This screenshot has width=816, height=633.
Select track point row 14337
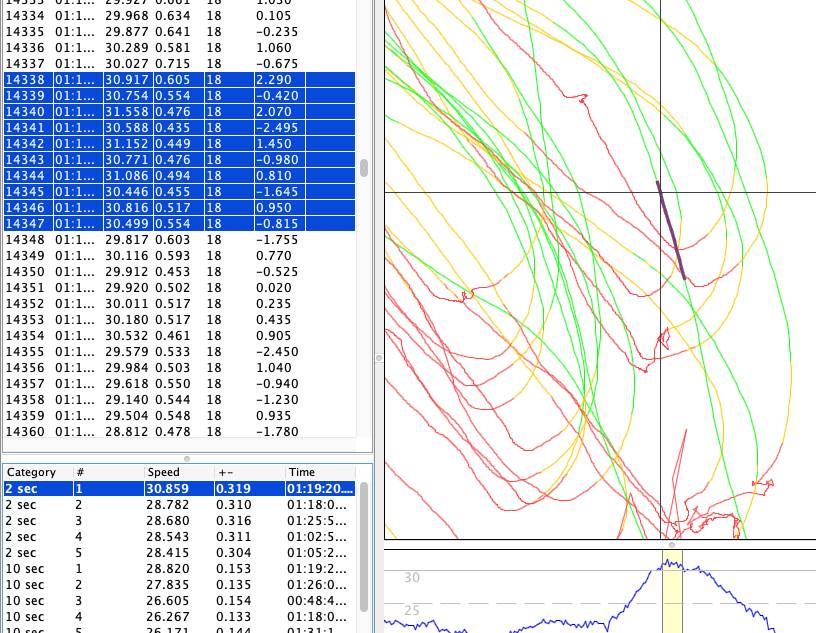click(180, 64)
